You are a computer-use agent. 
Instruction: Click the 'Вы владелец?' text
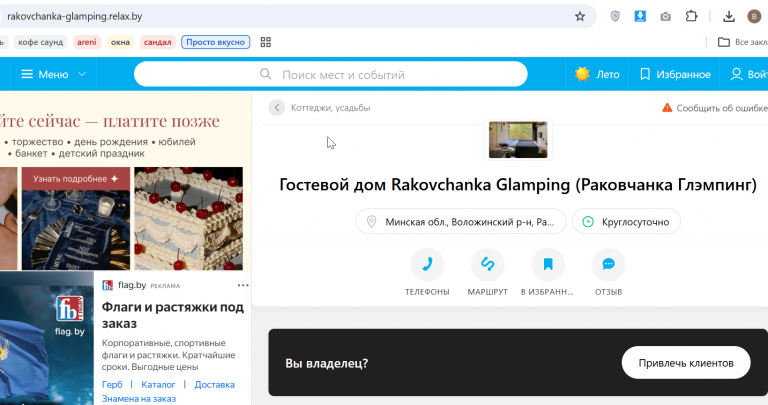327,363
